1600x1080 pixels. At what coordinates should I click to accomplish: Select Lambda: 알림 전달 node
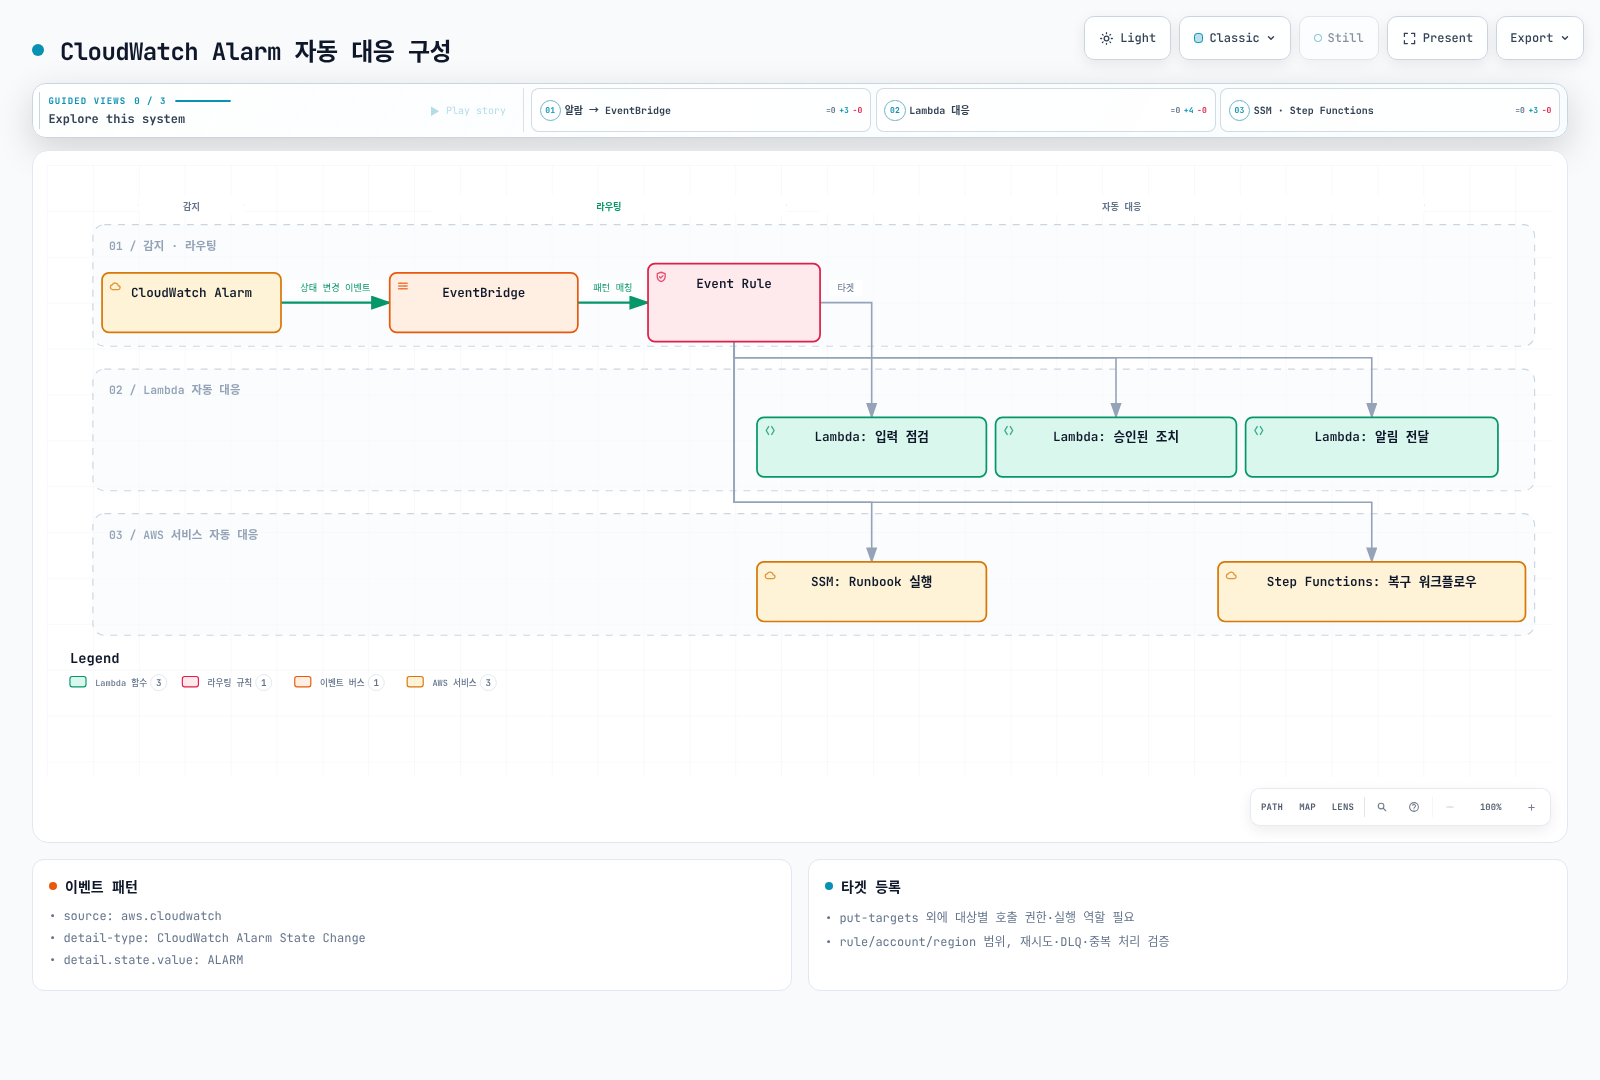(1372, 447)
